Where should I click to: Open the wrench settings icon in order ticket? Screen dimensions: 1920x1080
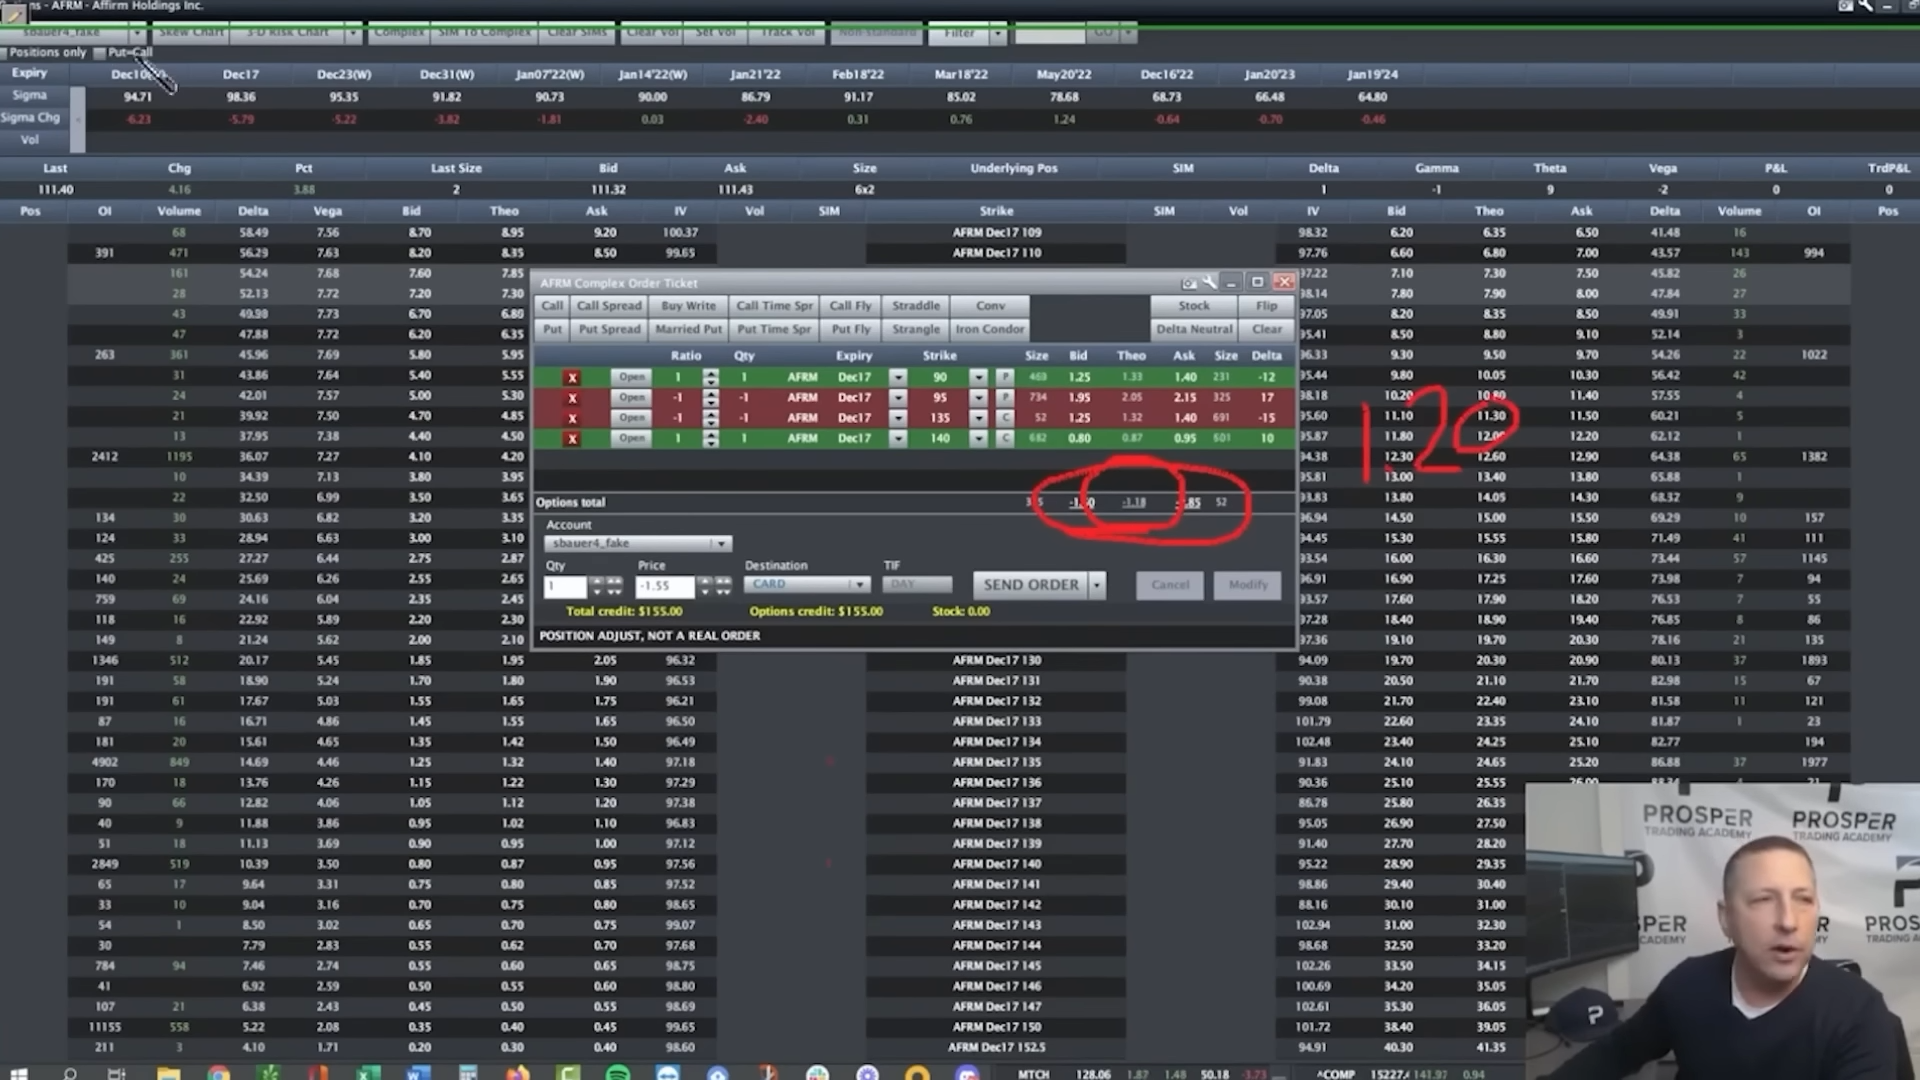click(x=1210, y=283)
